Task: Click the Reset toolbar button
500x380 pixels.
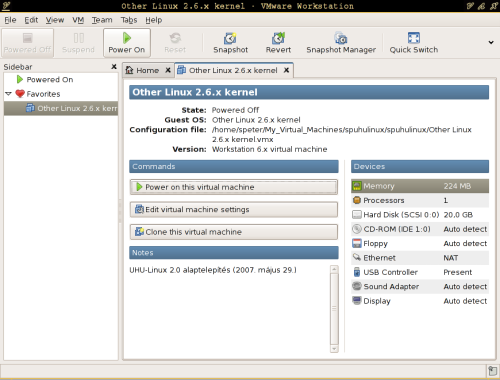Action: click(175, 43)
